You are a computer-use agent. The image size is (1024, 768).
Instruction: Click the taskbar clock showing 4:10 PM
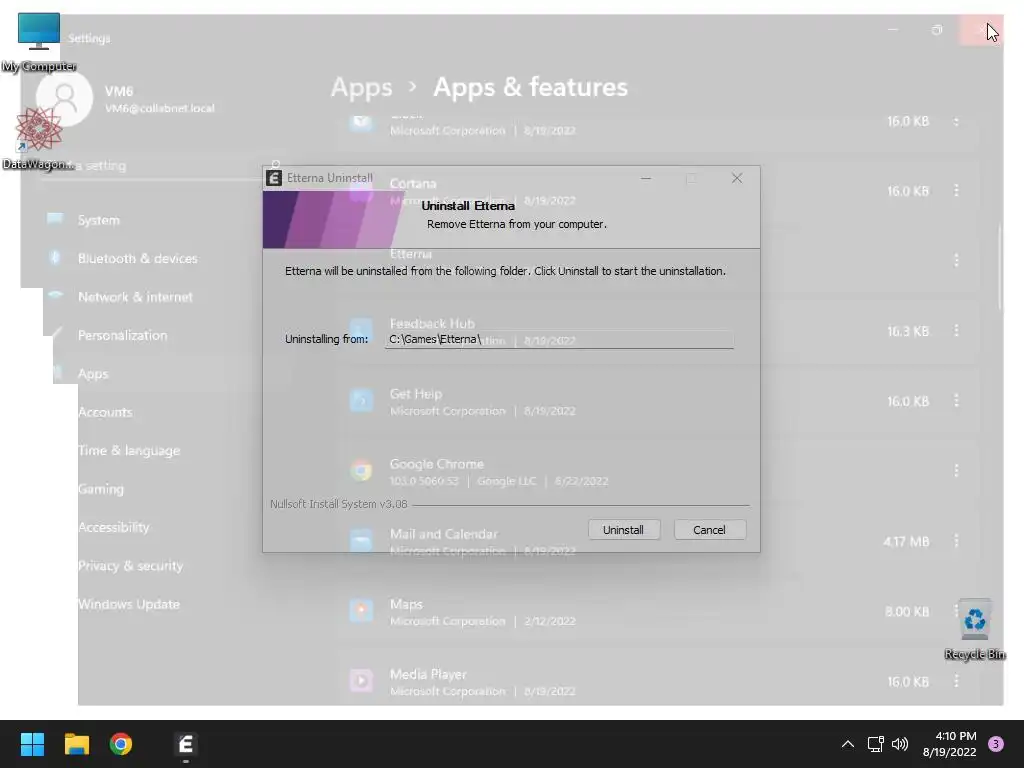click(949, 744)
